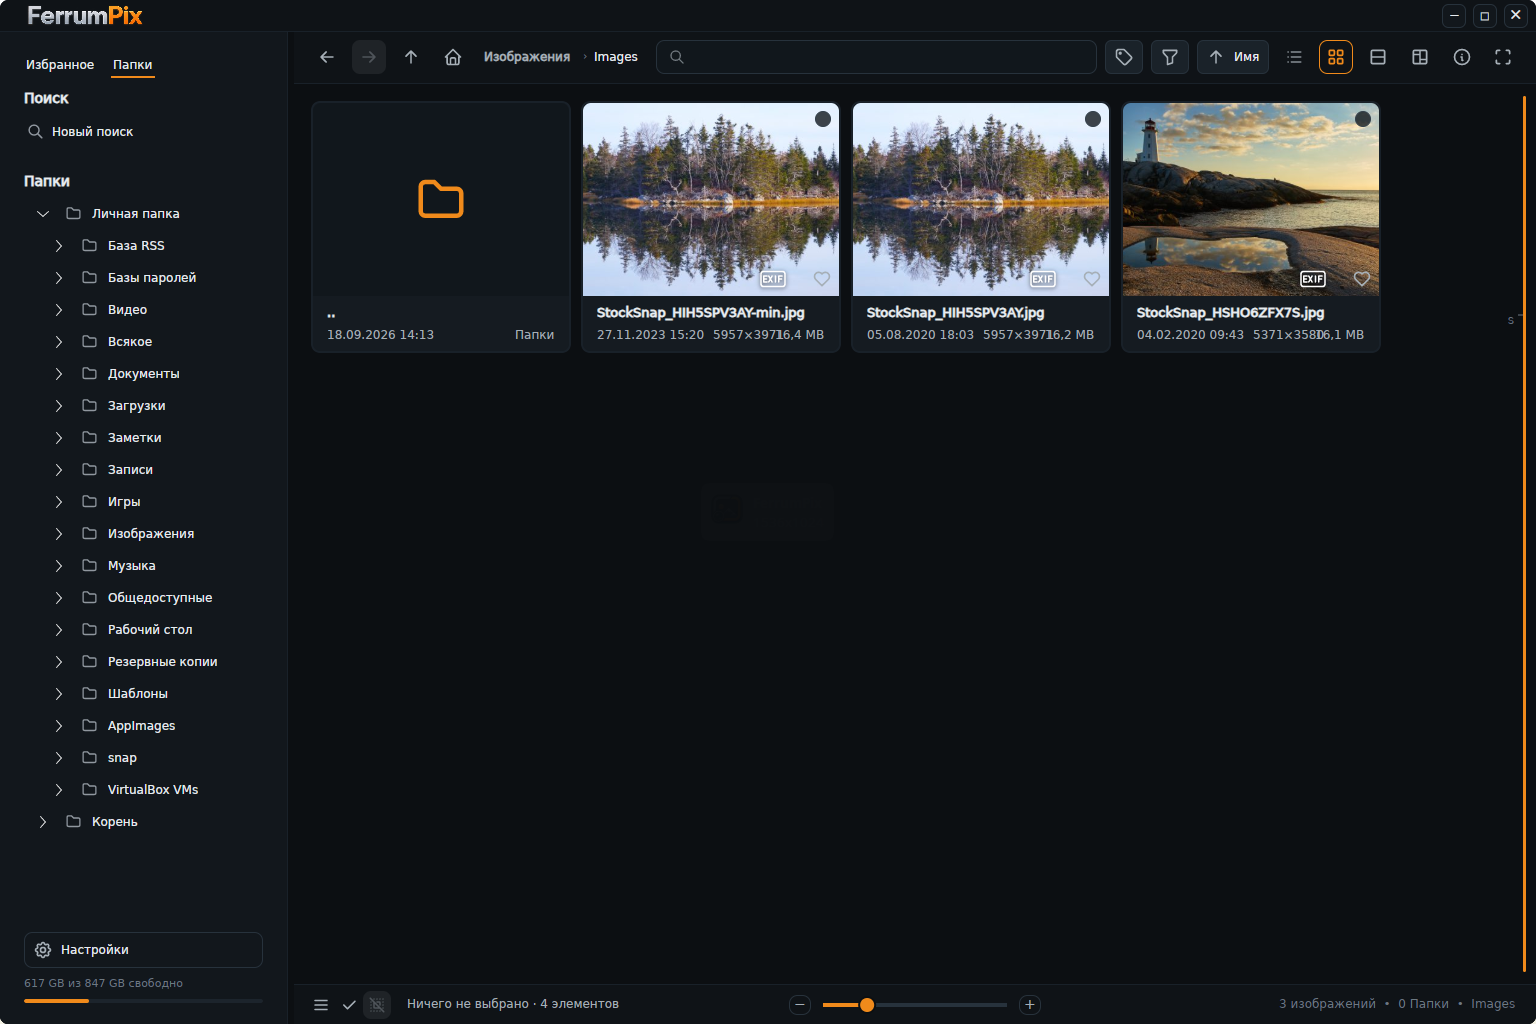Open lighthouse thumbnail StockSnap_HSHO6ZFX7S.jpg
Screen dimensions: 1536x1024
click(1251, 199)
